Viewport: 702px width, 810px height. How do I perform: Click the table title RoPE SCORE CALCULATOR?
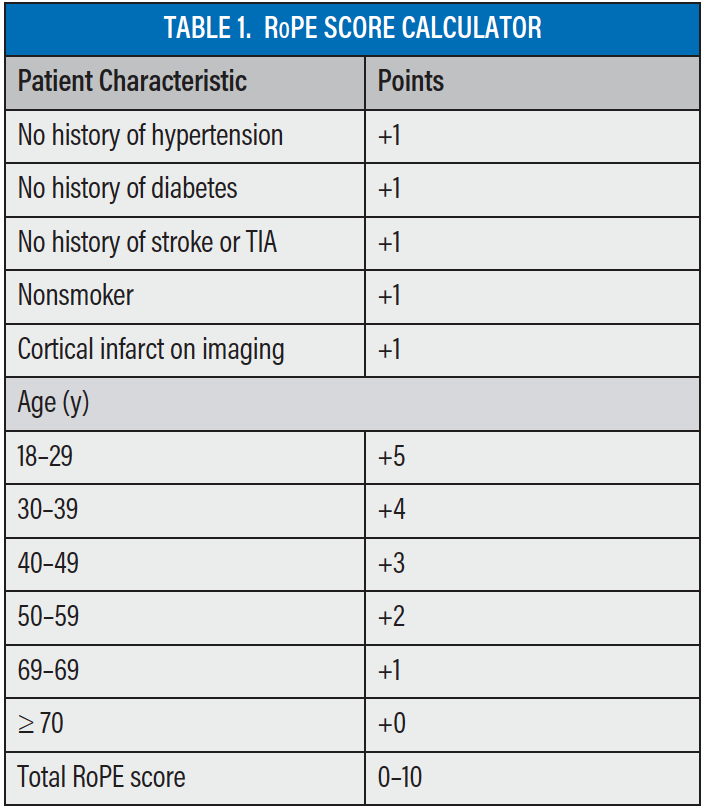coord(352,28)
